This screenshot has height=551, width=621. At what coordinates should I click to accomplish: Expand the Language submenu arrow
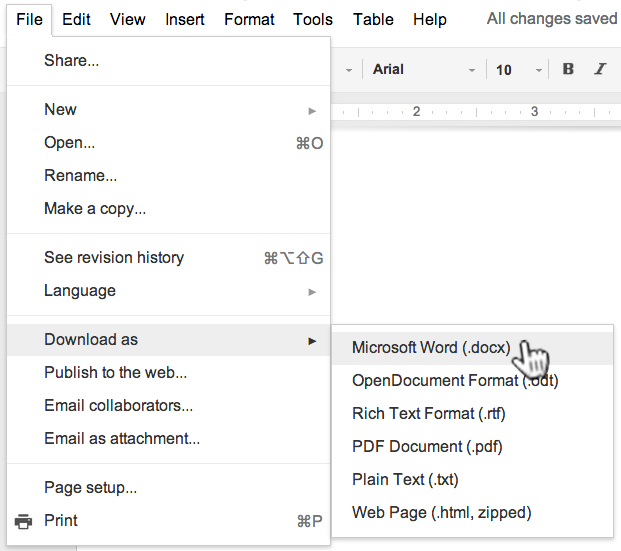tap(313, 291)
